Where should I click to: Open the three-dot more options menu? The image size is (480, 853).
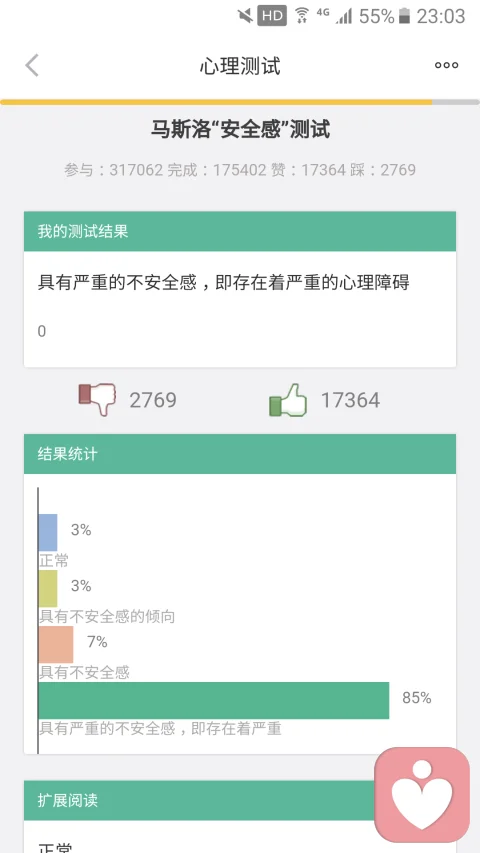(x=446, y=65)
